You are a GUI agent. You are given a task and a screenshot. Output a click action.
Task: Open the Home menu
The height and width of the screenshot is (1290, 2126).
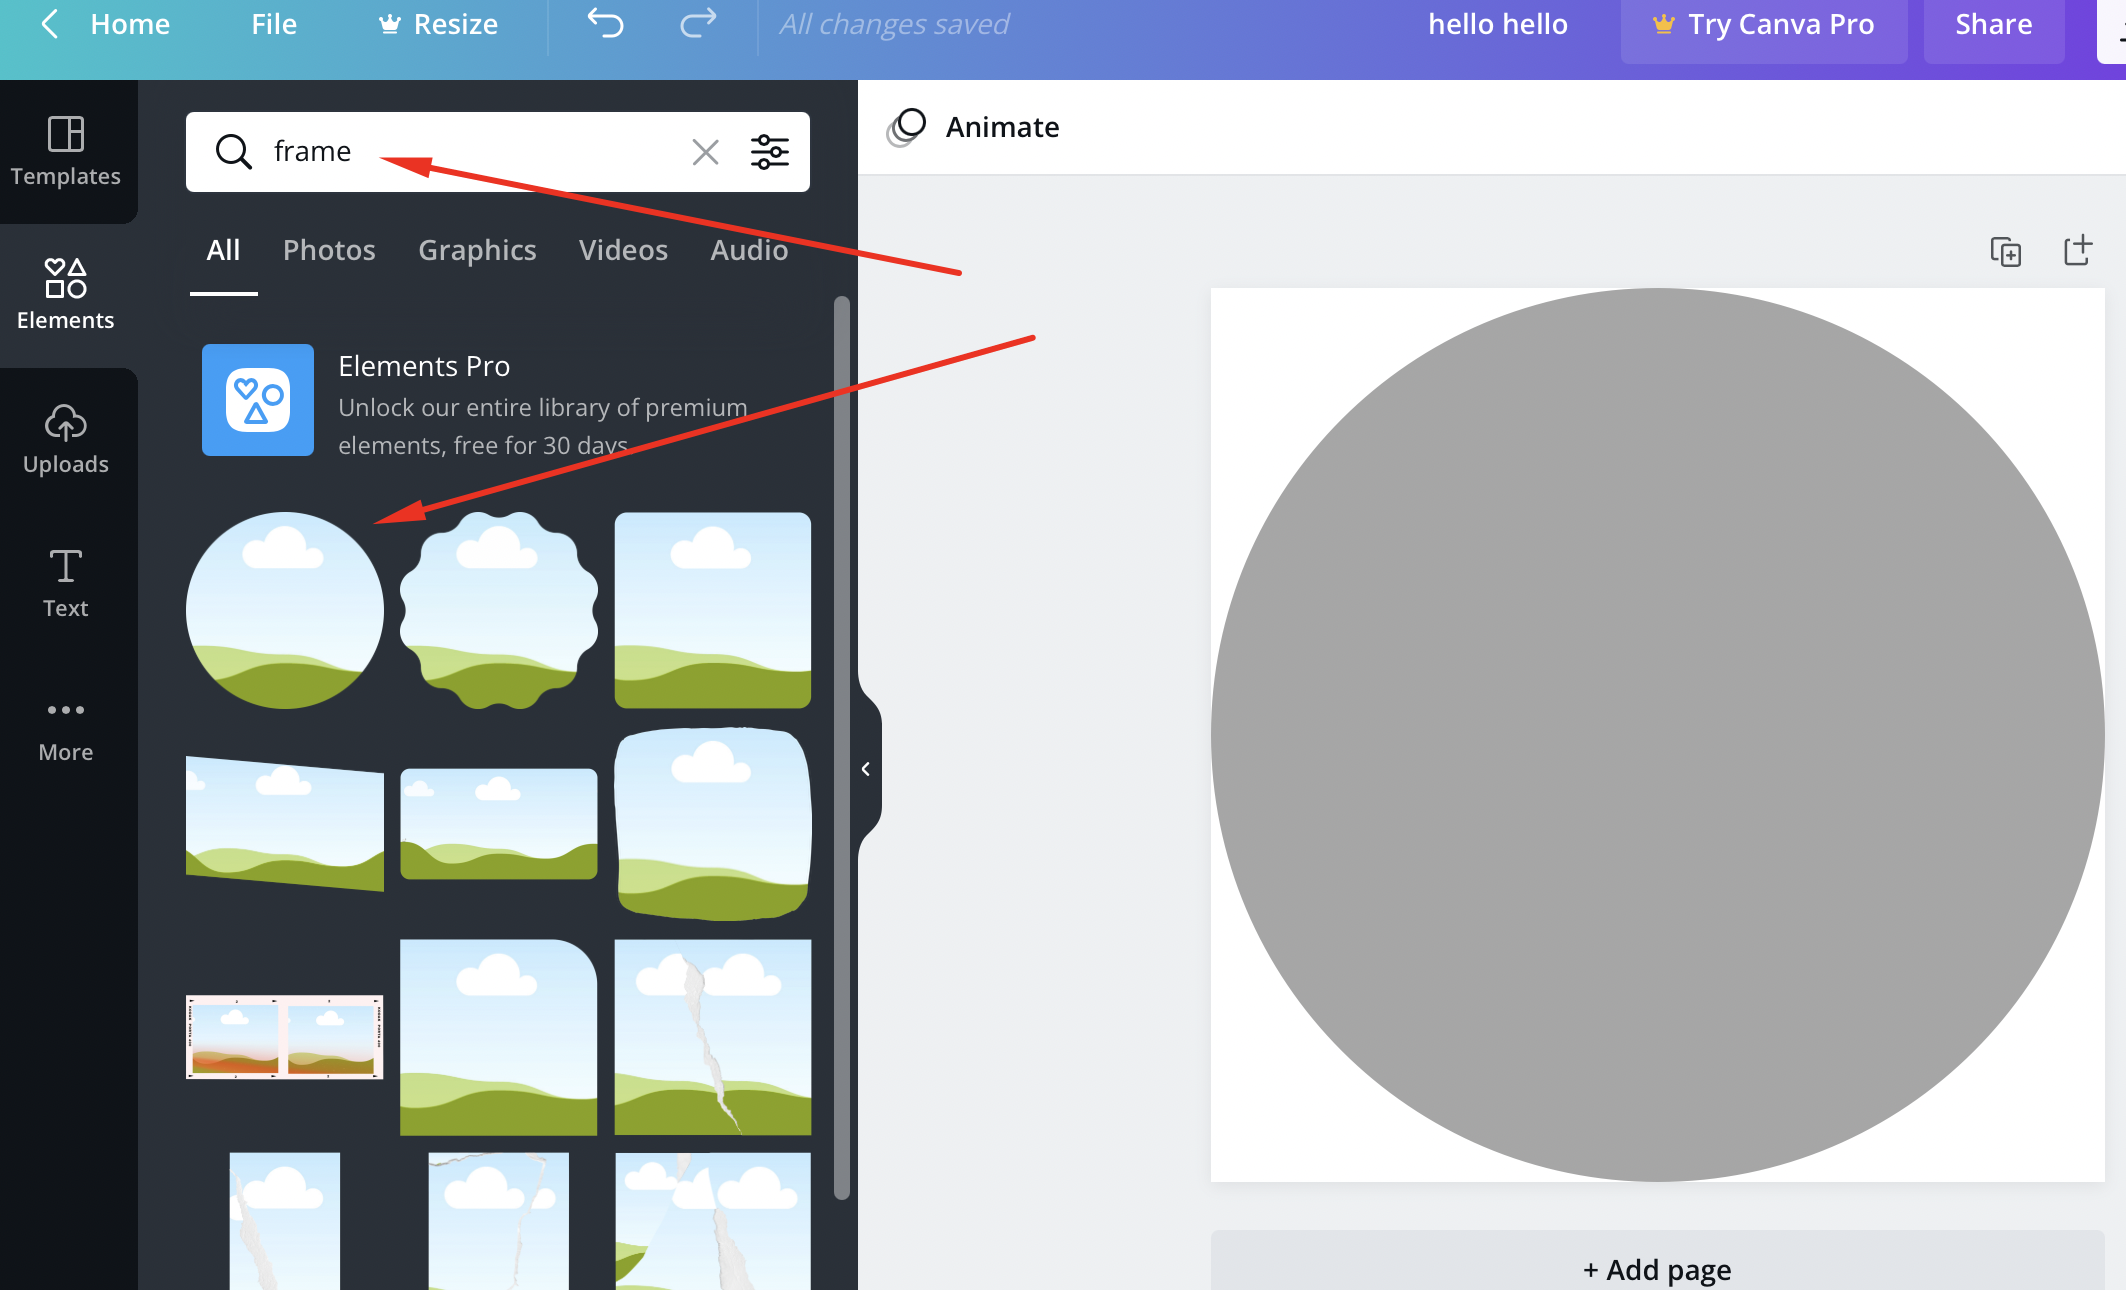point(130,24)
